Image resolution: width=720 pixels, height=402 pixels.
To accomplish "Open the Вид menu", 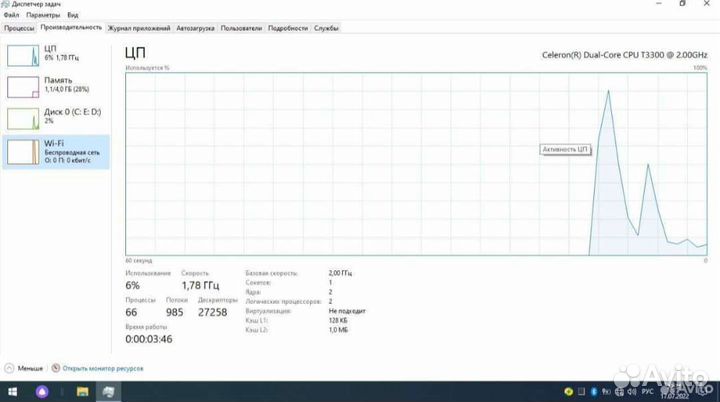I will pos(73,15).
